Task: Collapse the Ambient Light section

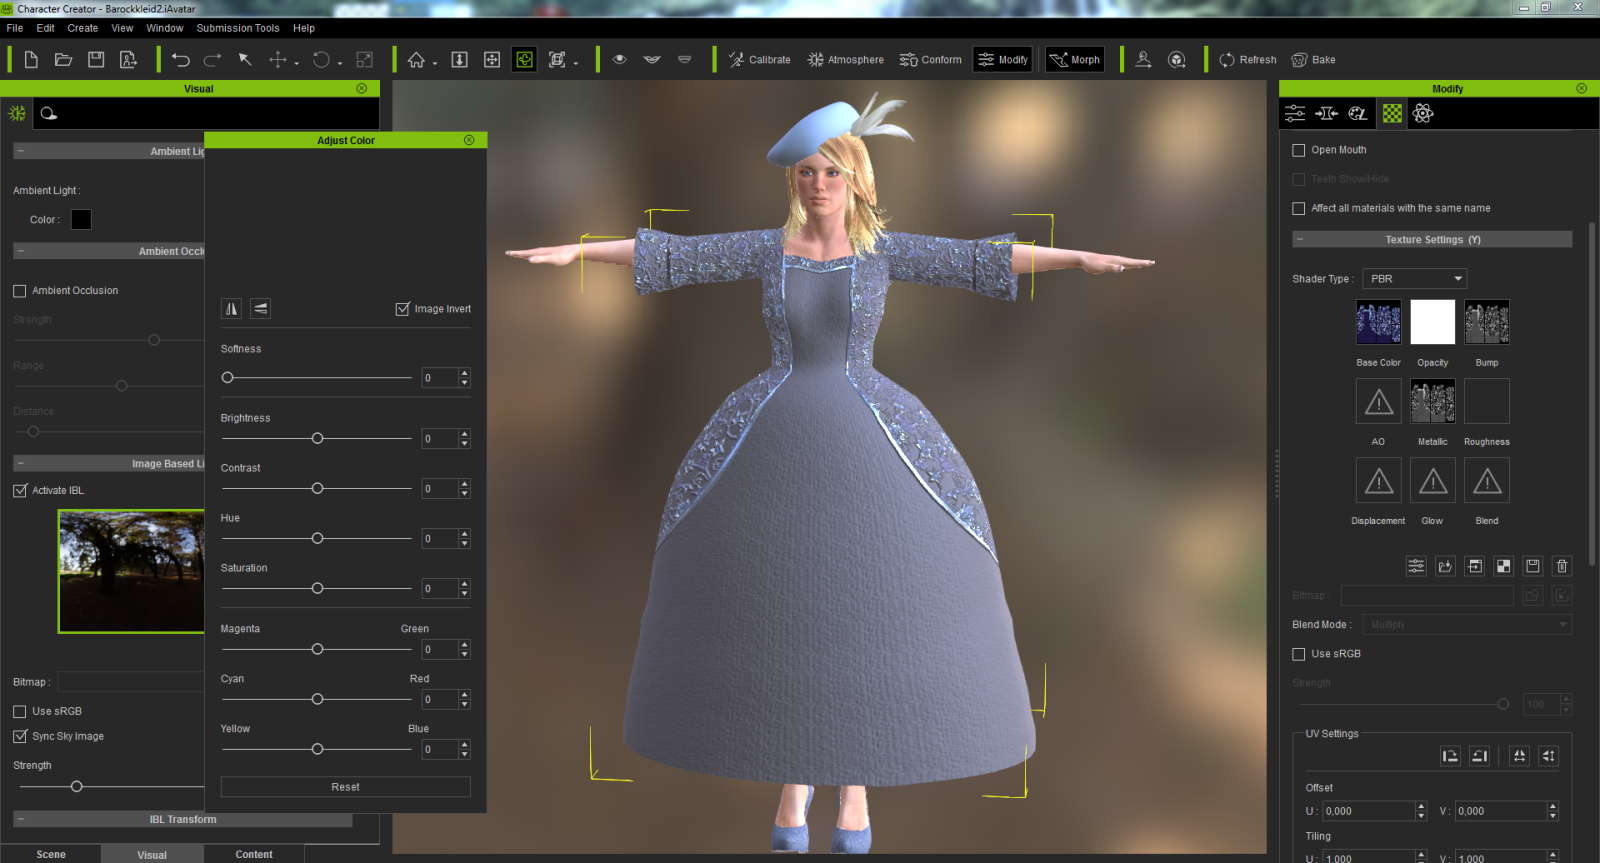Action: (20, 151)
